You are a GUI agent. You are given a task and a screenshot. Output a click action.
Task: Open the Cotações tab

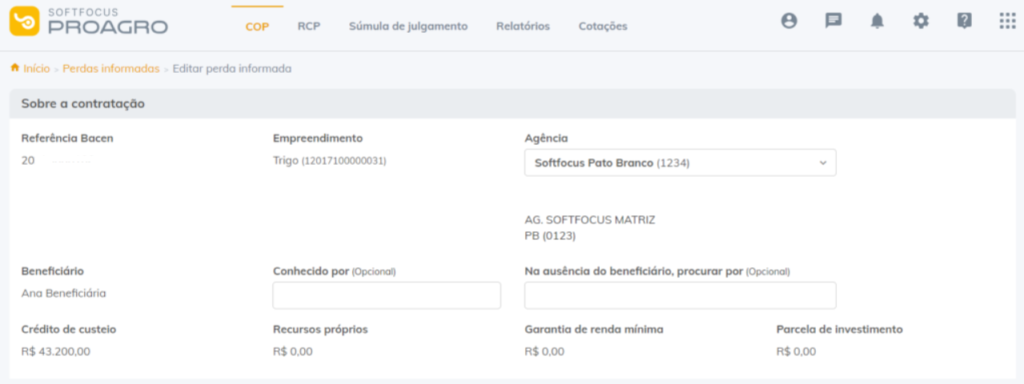pyautogui.click(x=603, y=27)
